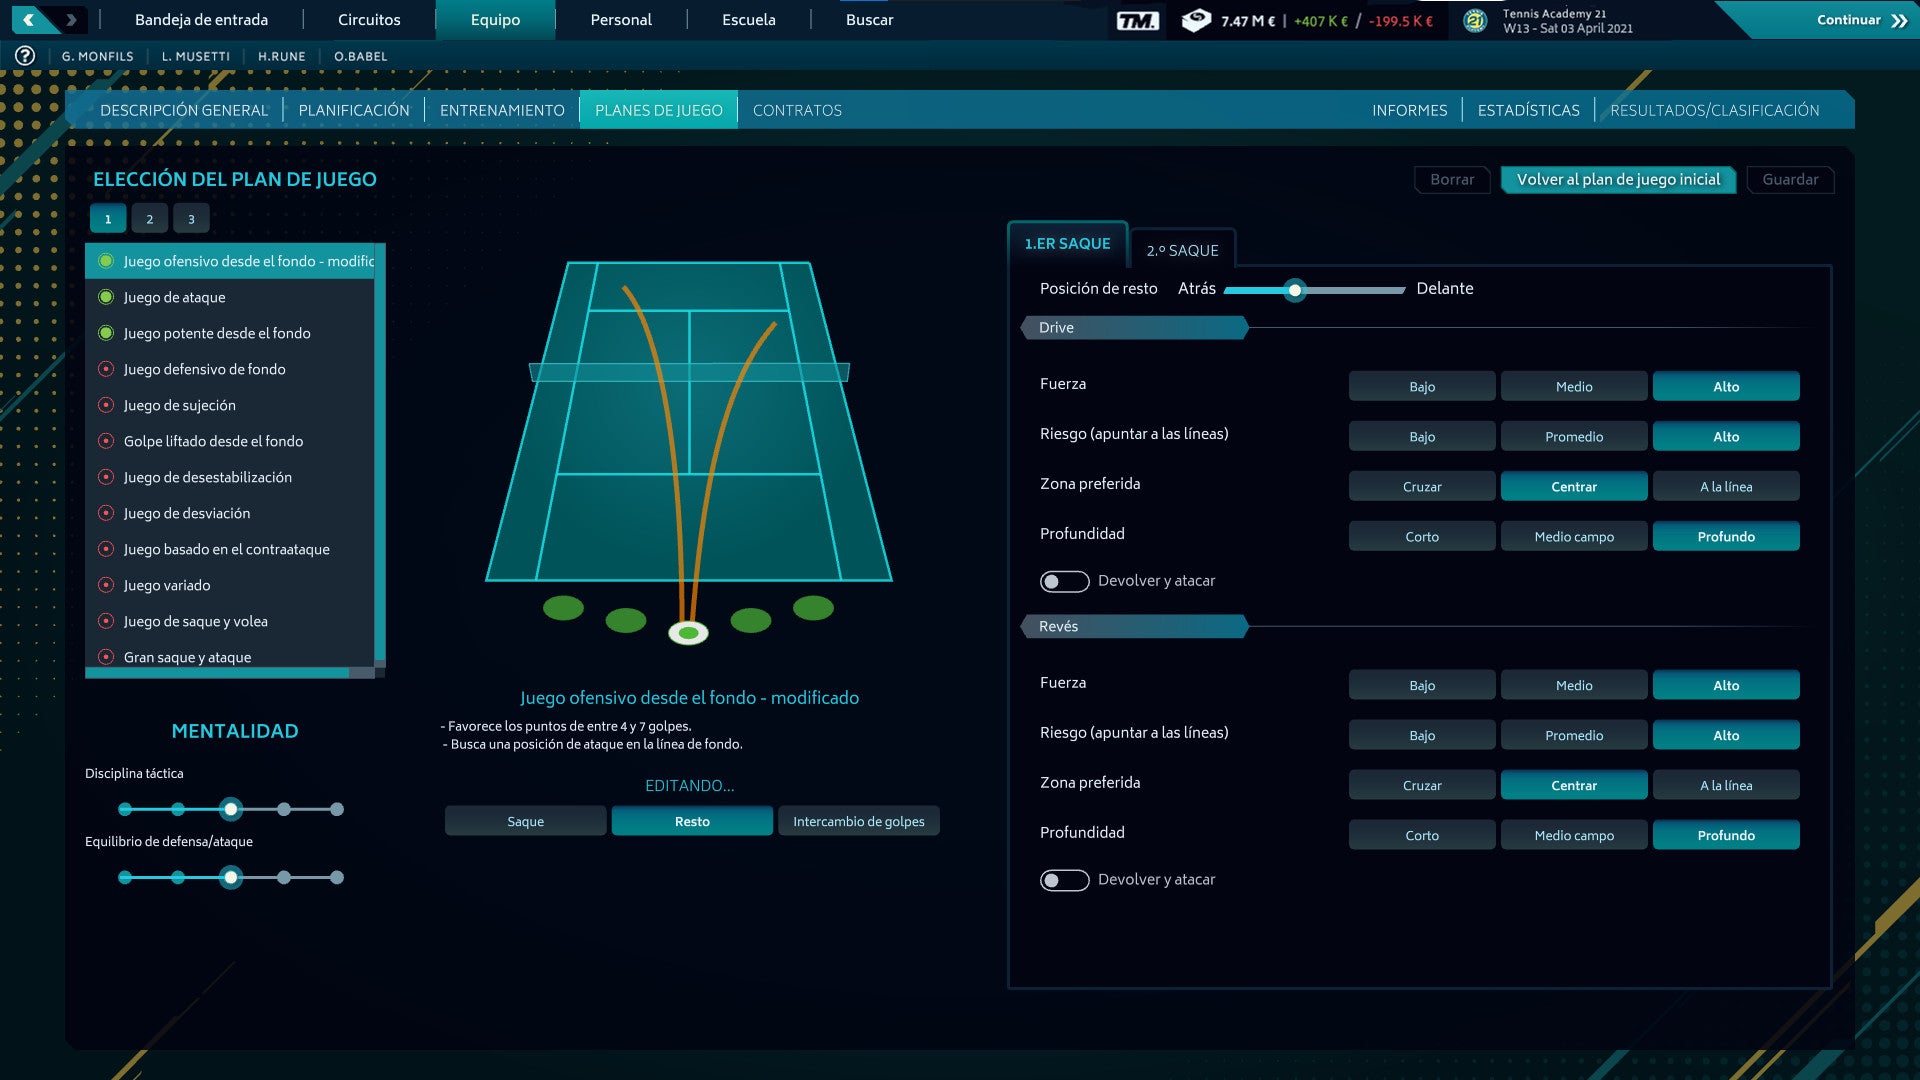Click the TM logo icon
1920x1080 pixels.
pyautogui.click(x=1137, y=21)
